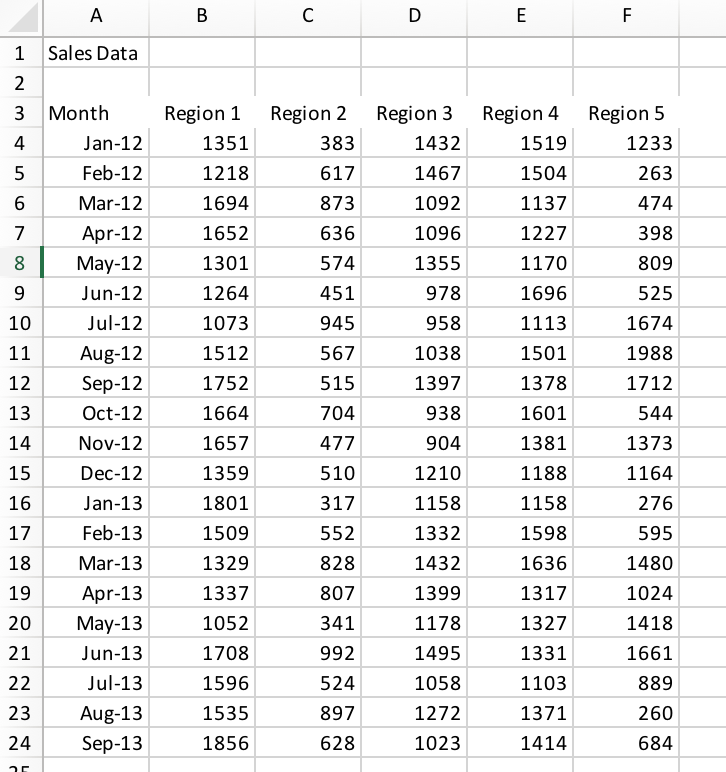Click the cell with value 567

click(x=308, y=353)
